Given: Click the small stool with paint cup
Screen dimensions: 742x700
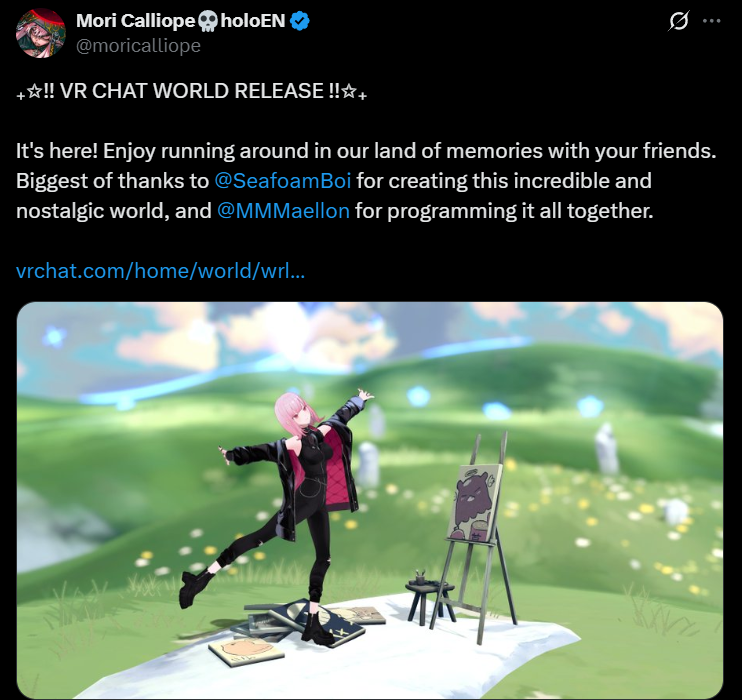Looking at the screenshot, I should point(428,599).
